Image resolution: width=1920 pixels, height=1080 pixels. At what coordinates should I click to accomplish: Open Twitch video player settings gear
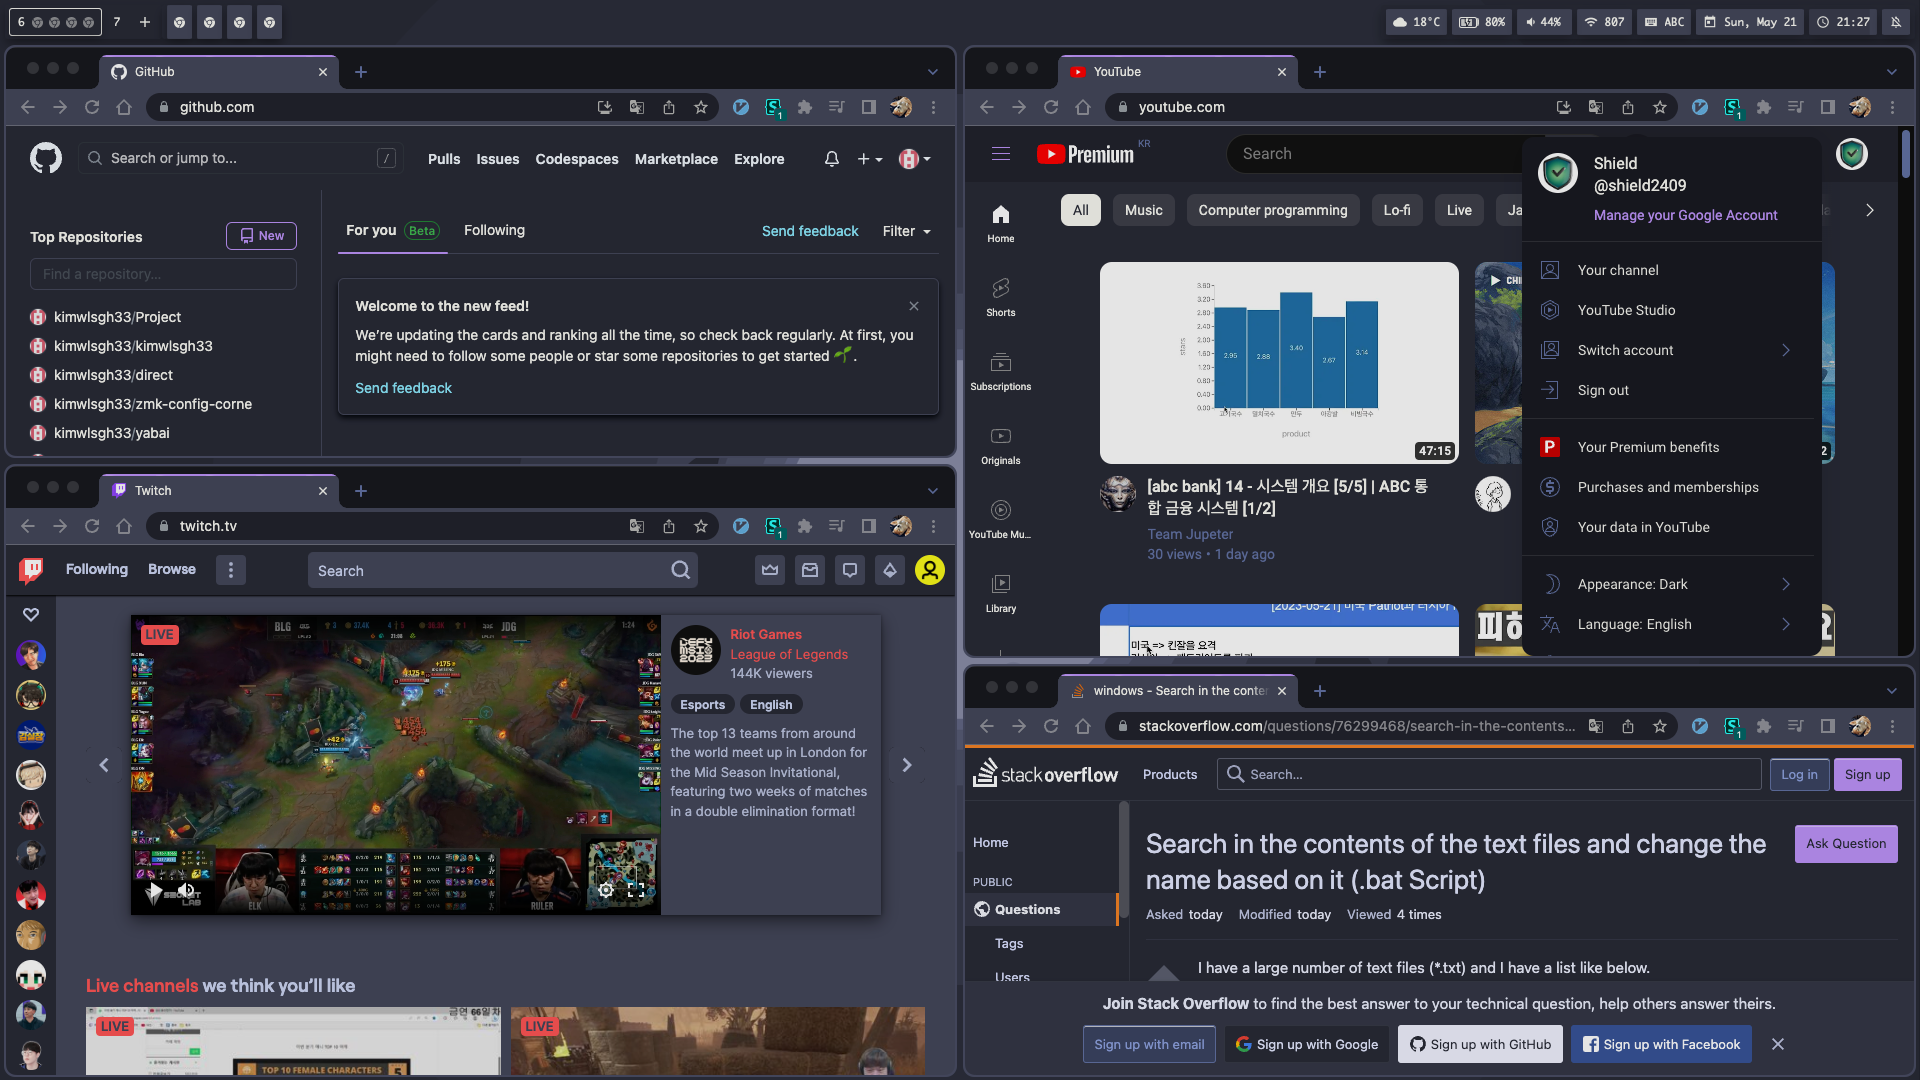606,890
